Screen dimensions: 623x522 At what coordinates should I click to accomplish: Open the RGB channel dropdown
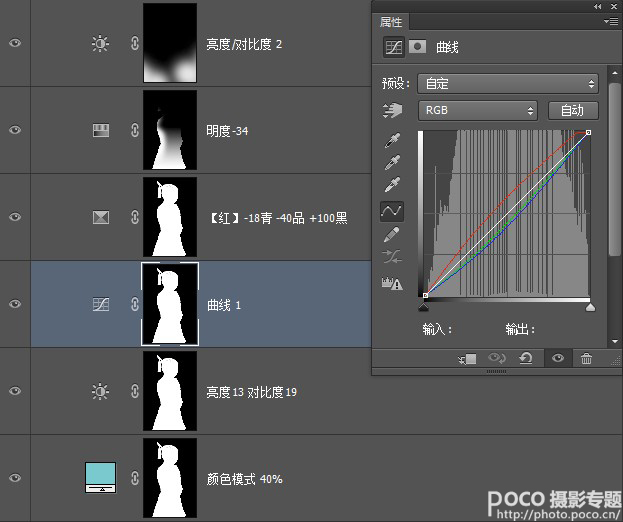point(478,110)
